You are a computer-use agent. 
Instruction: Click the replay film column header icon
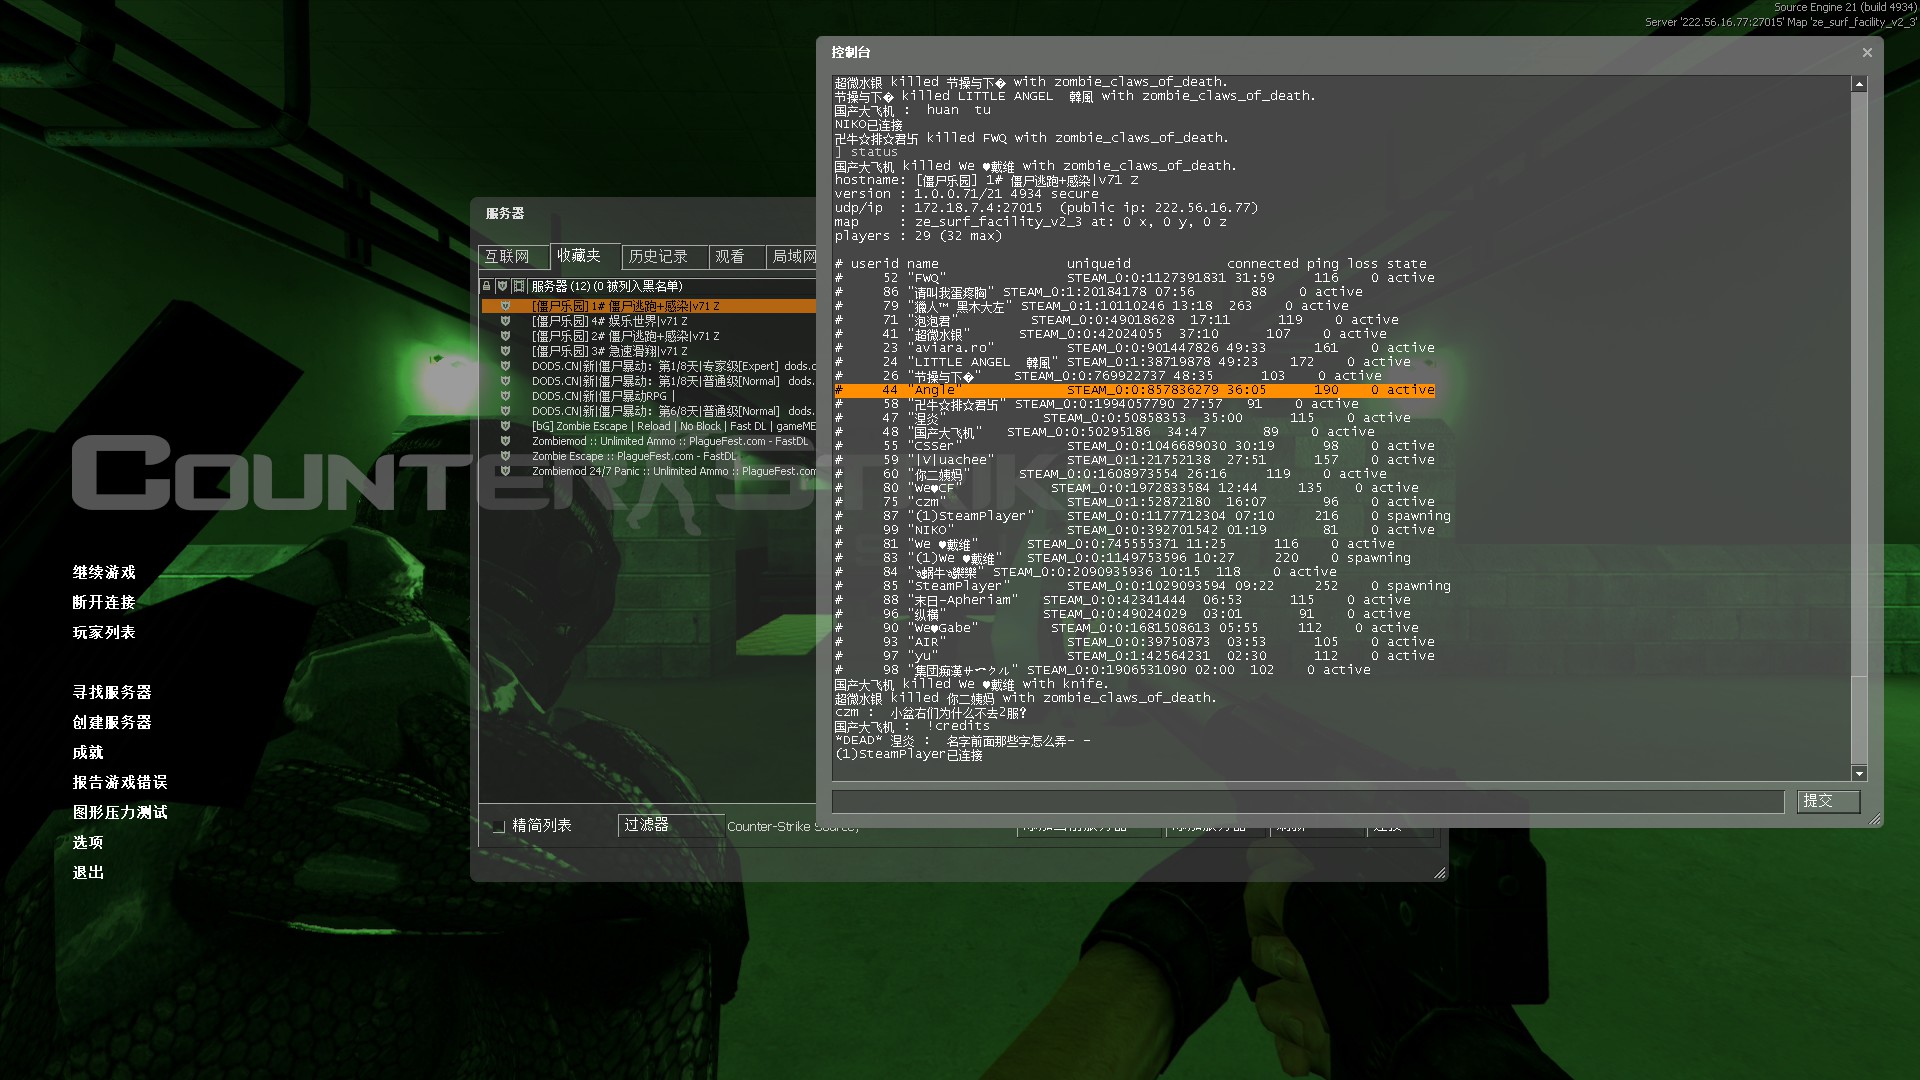coord(519,286)
